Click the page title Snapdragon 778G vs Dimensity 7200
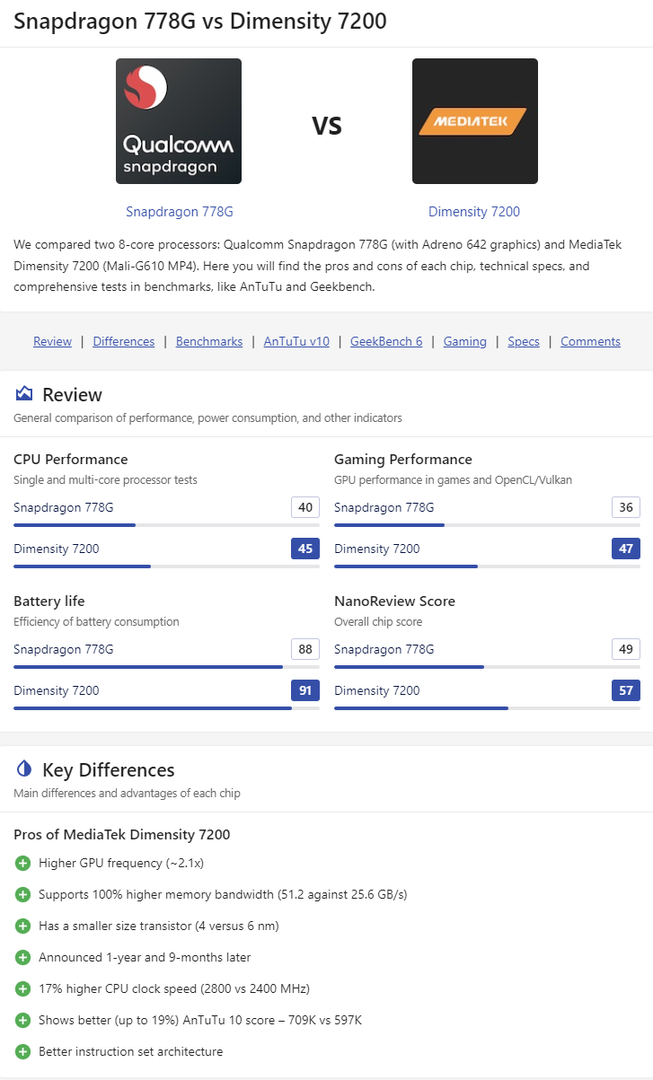Viewport: 653px width, 1080px height. click(200, 21)
